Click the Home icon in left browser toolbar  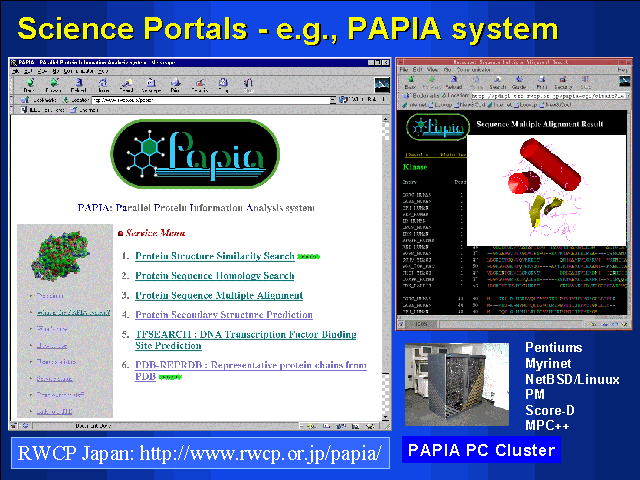click(100, 84)
